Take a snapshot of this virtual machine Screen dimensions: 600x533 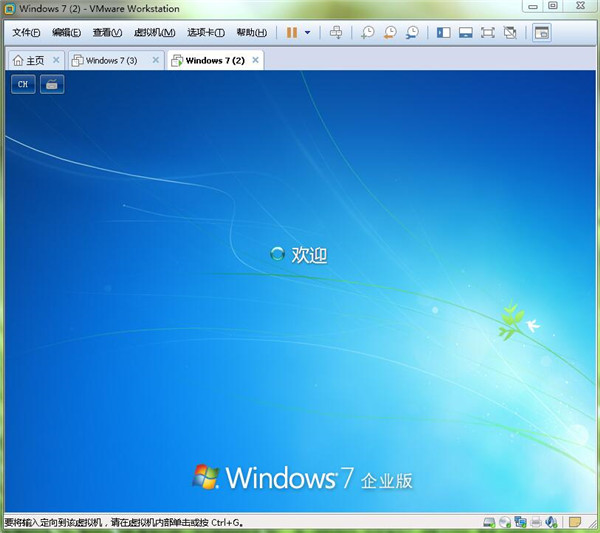(368, 33)
